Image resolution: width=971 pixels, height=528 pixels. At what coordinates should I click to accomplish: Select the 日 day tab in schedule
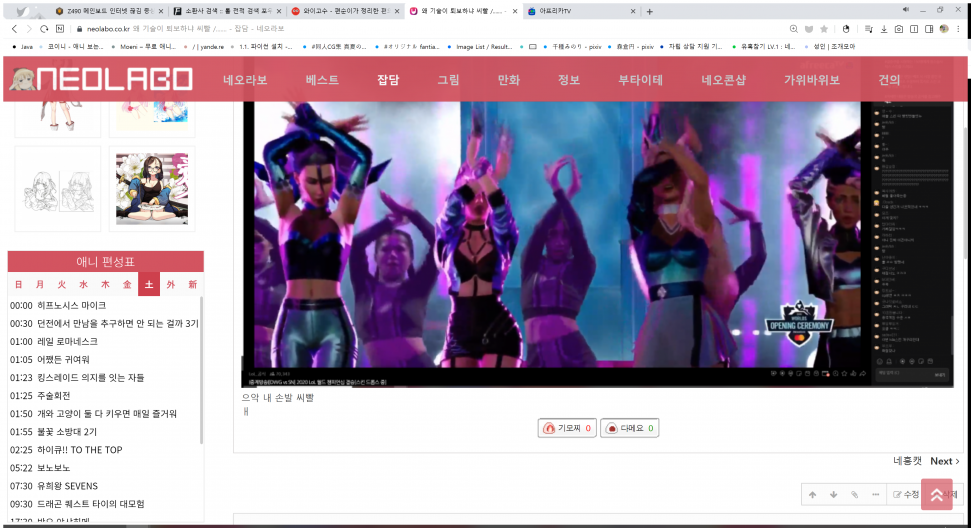click(x=19, y=284)
